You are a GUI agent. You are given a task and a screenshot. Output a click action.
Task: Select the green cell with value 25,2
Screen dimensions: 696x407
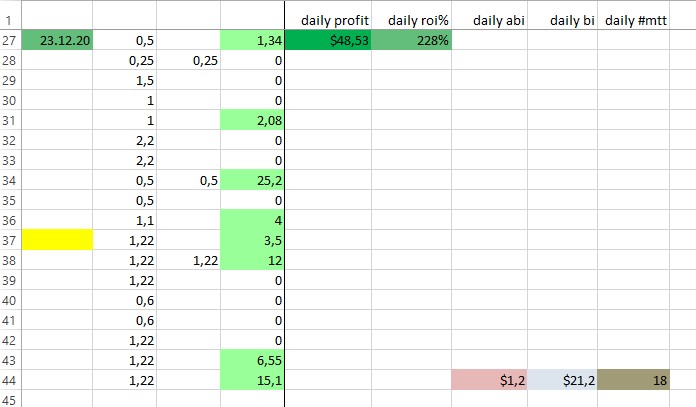click(x=252, y=180)
